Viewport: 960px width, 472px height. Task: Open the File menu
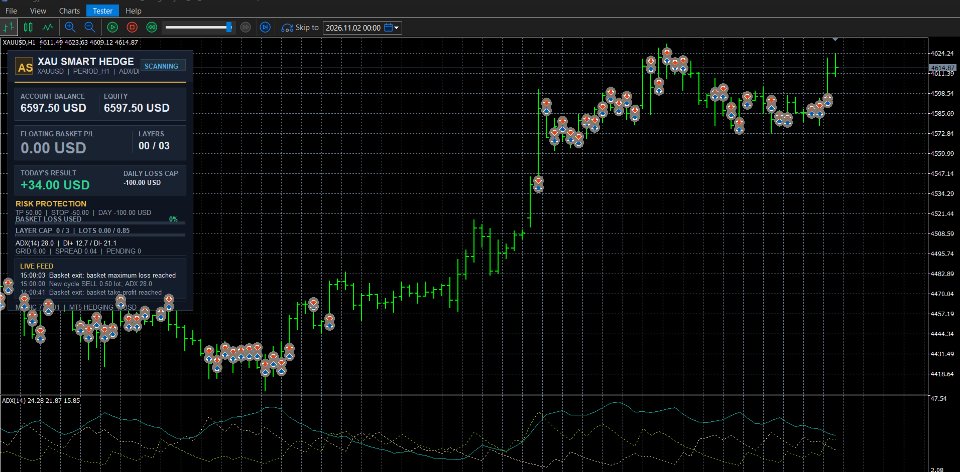(x=11, y=11)
